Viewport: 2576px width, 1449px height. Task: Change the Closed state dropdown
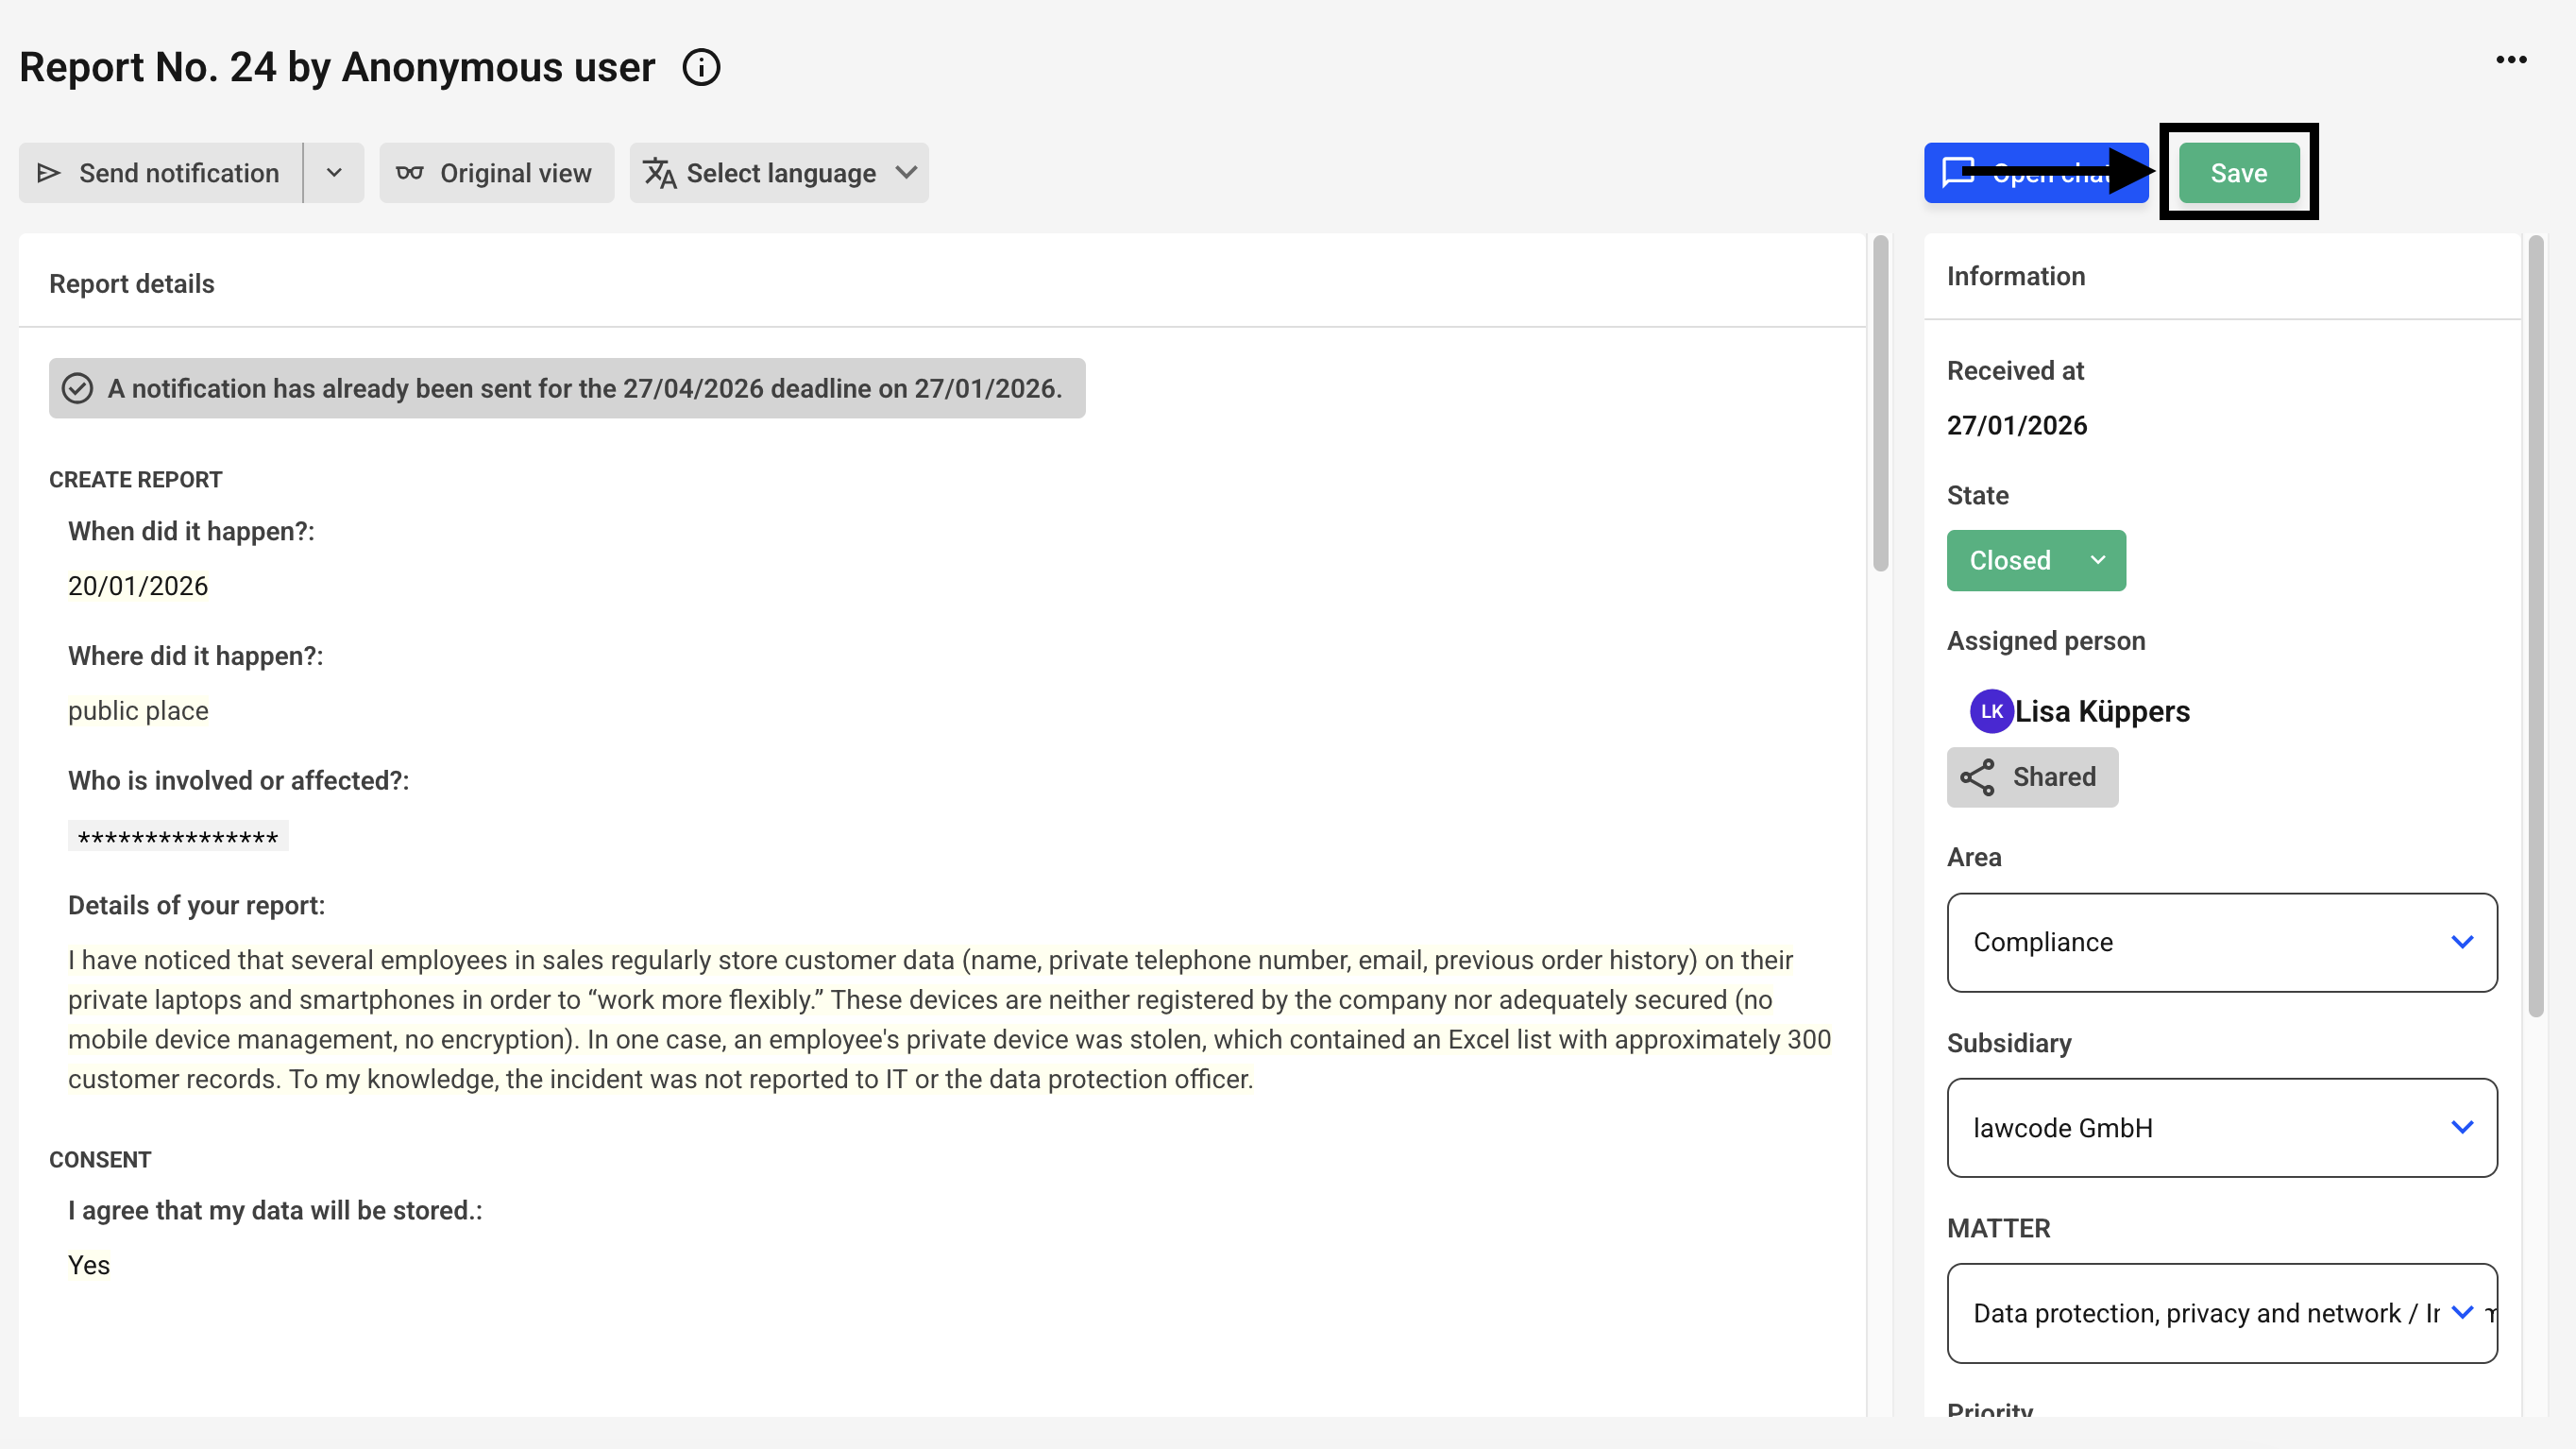pyautogui.click(x=2035, y=560)
